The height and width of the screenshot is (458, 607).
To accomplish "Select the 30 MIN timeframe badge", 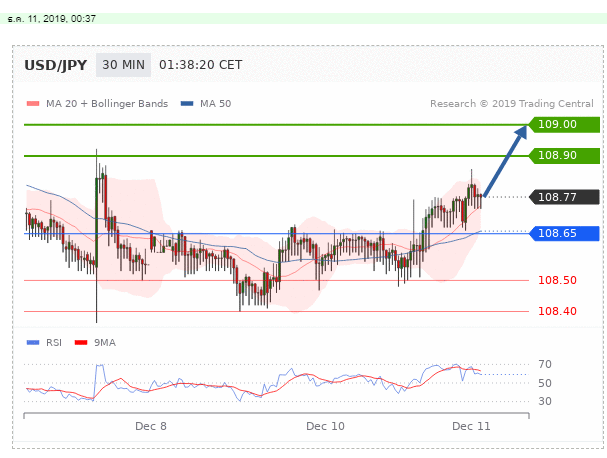I will [123, 65].
